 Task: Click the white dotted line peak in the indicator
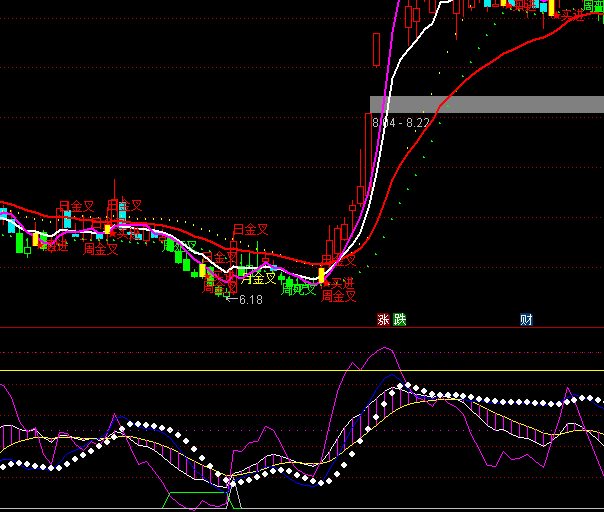point(404,386)
